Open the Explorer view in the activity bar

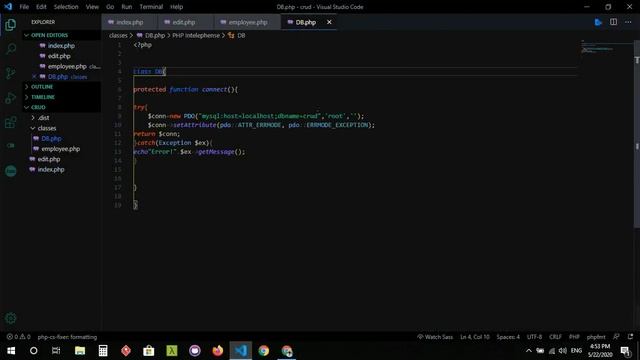coord(11,25)
